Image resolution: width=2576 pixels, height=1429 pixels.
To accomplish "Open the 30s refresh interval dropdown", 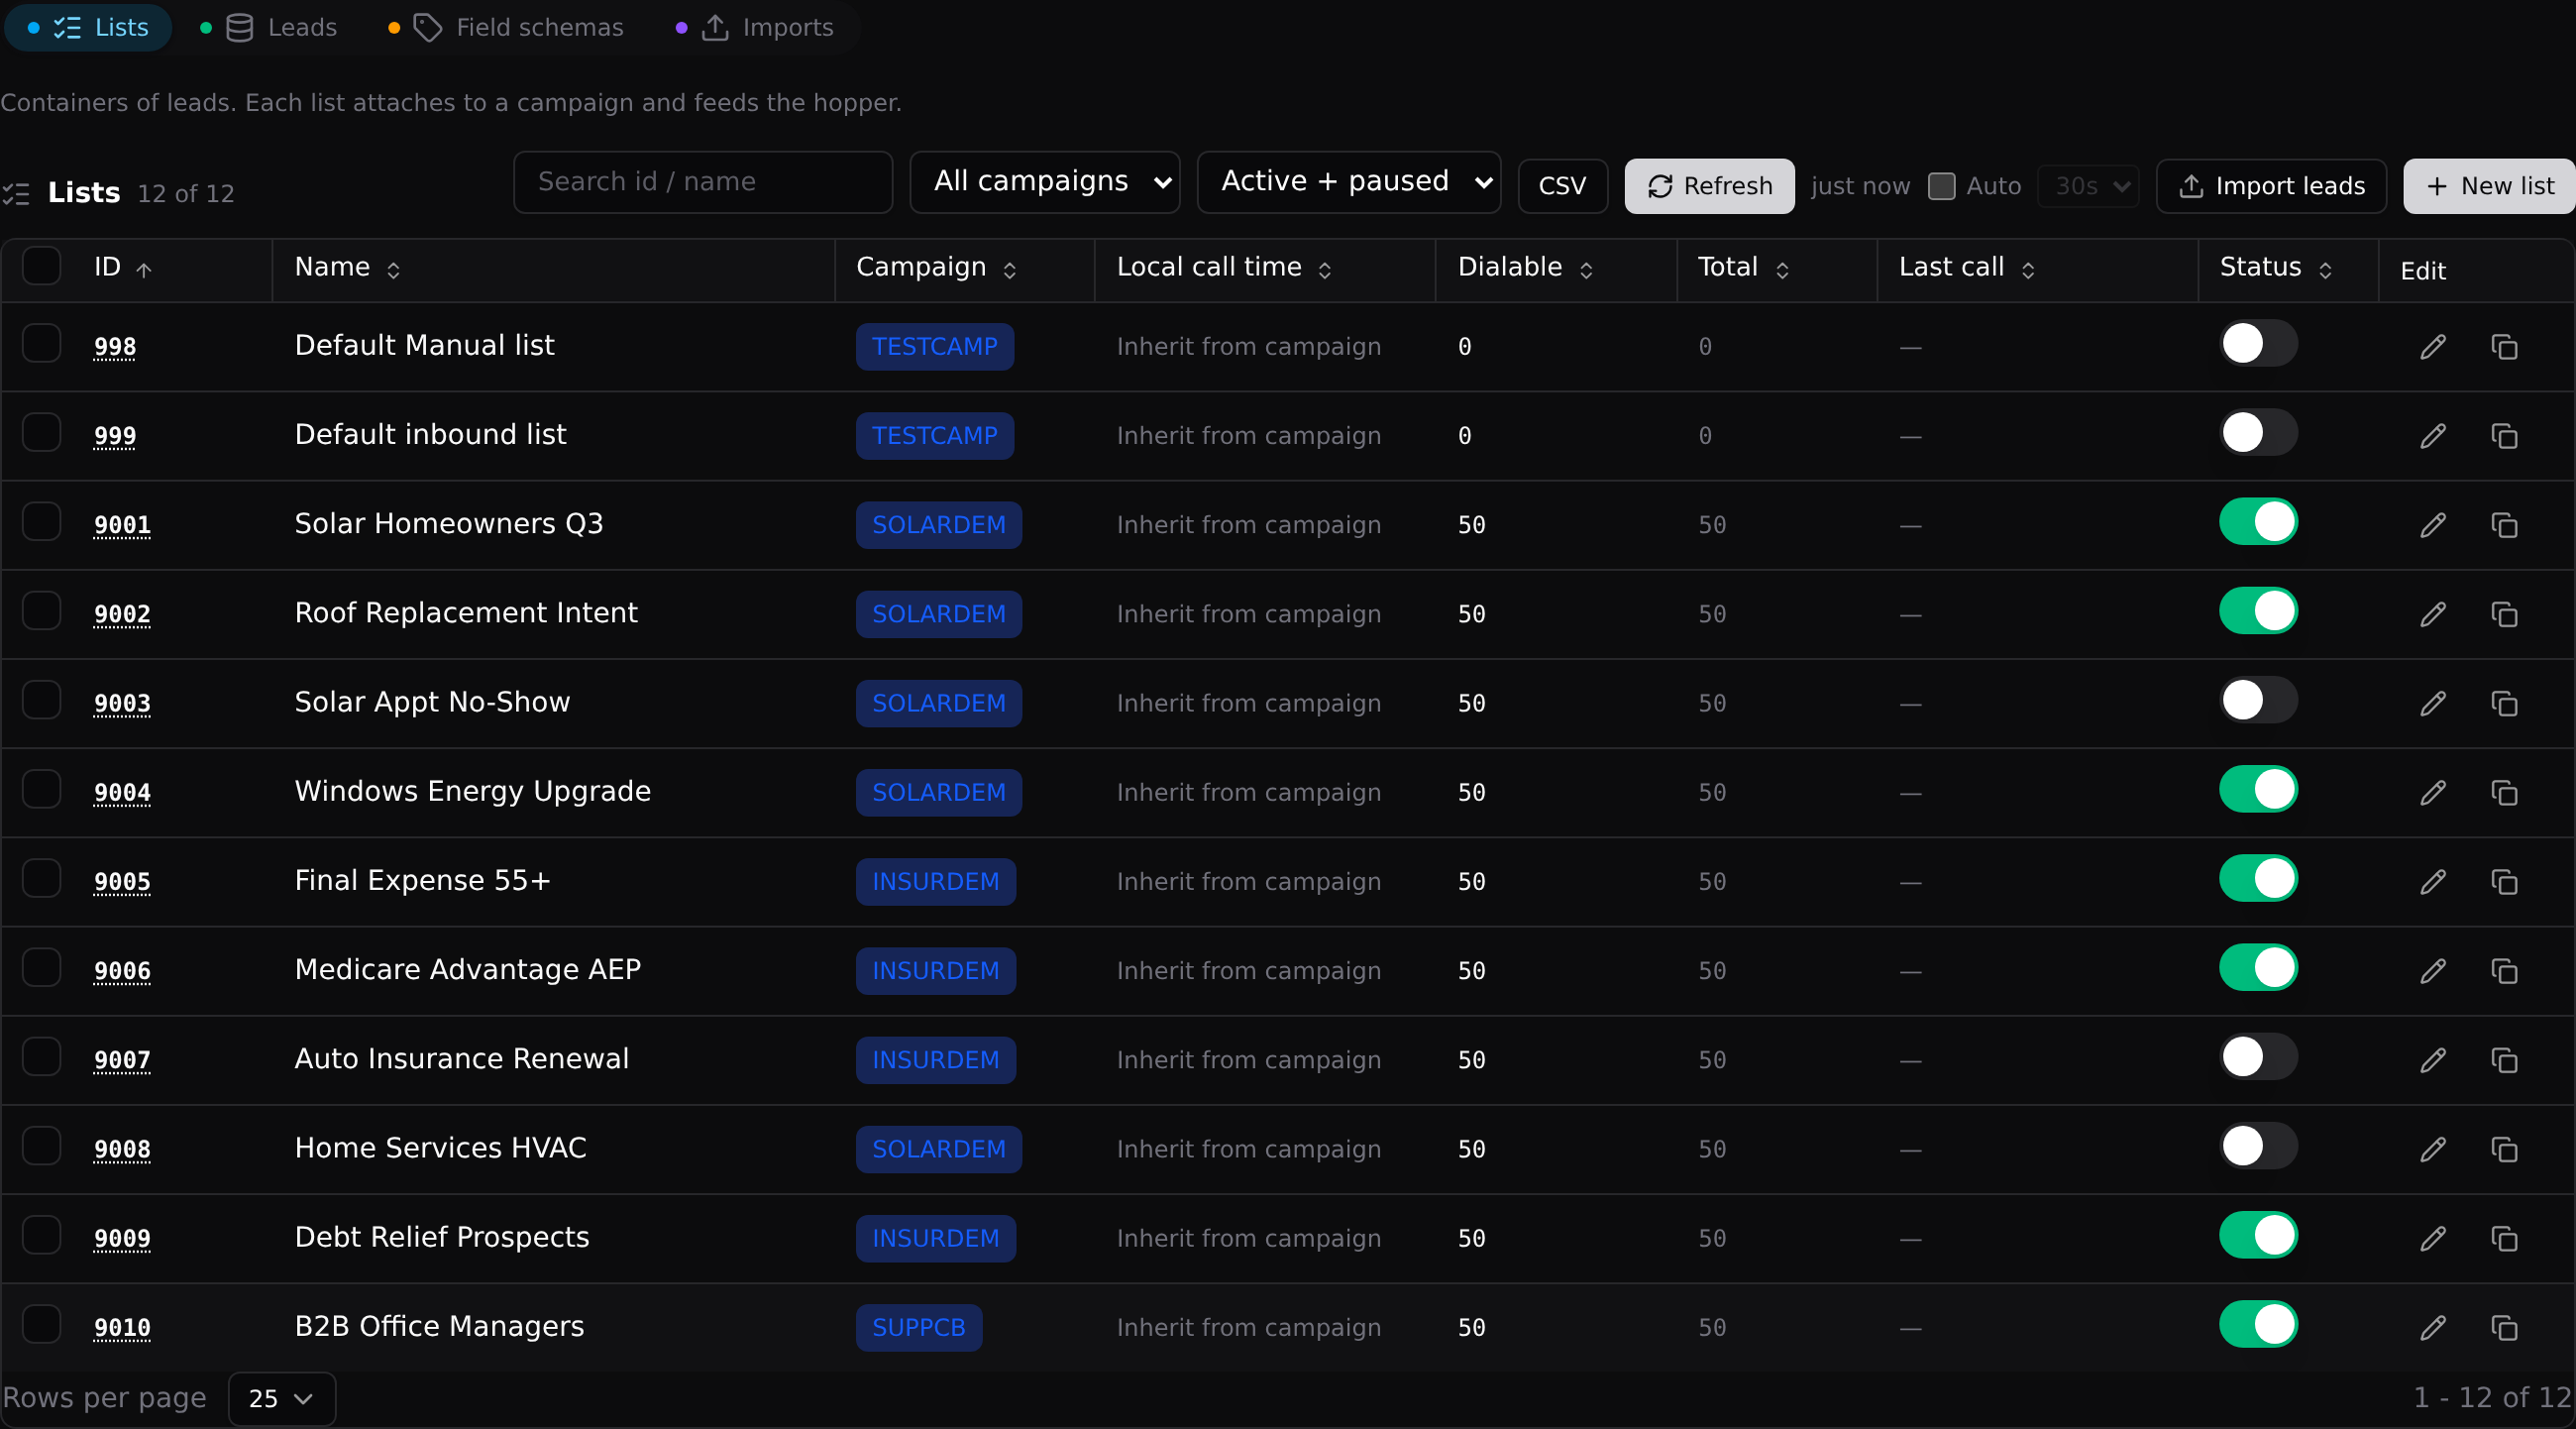I will pos(2088,186).
